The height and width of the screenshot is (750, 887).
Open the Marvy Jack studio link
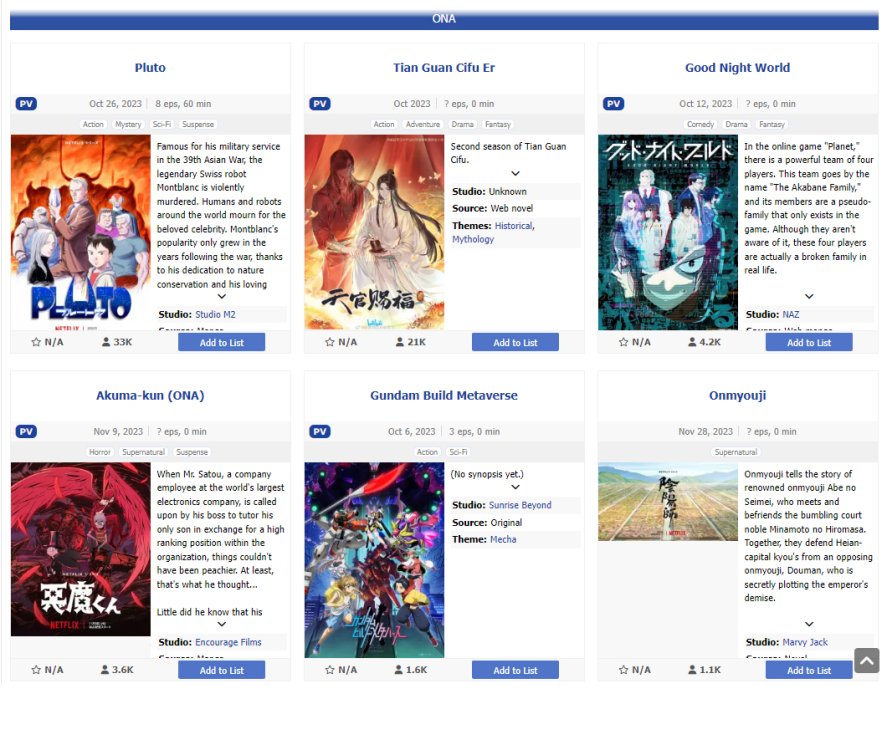click(x=805, y=643)
